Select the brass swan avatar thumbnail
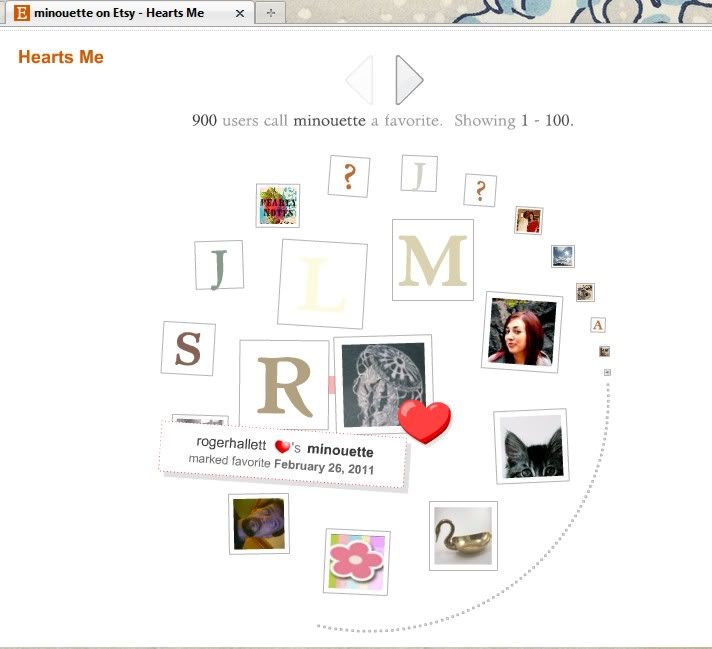This screenshot has width=712, height=649. 463,536
